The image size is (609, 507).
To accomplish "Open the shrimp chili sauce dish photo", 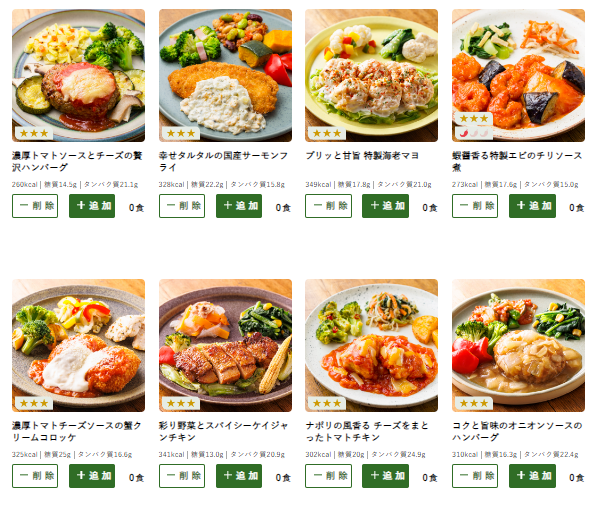I will [519, 75].
